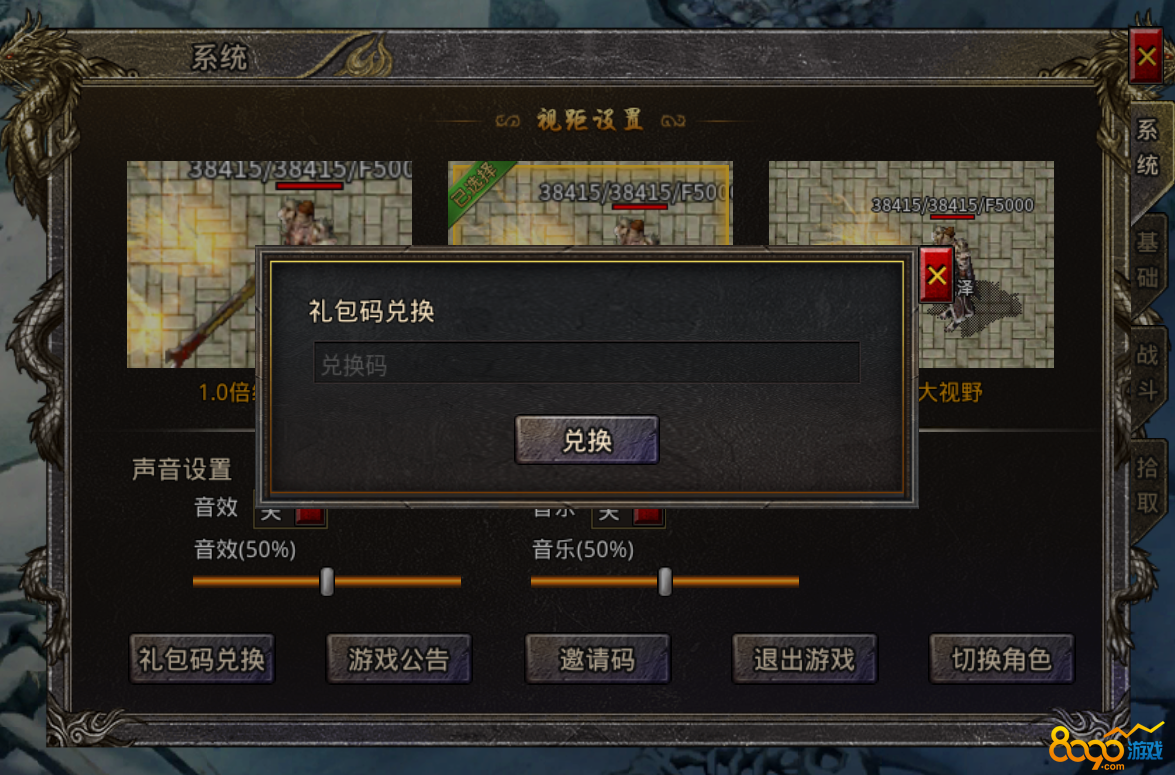
Task: Select the middle 已选择 view thumbnail
Action: tap(590, 203)
